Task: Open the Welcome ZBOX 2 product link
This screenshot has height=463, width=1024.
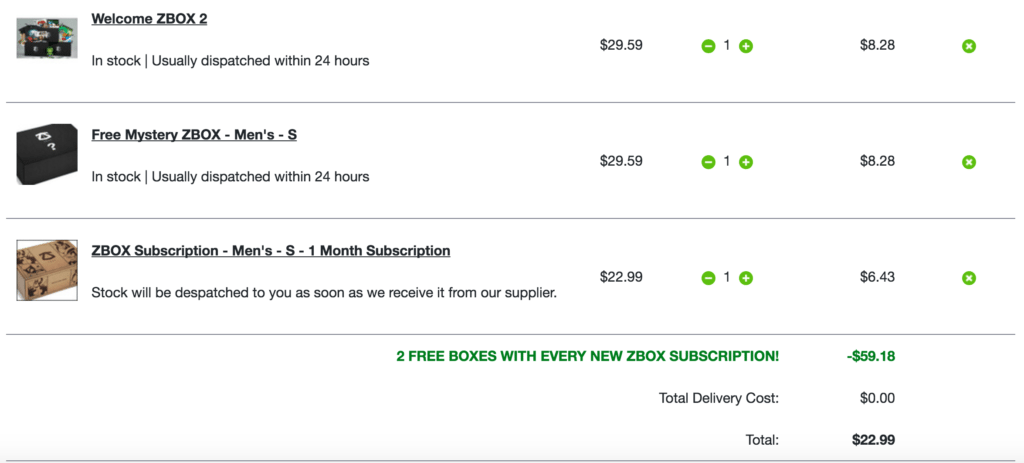Action: click(x=149, y=19)
